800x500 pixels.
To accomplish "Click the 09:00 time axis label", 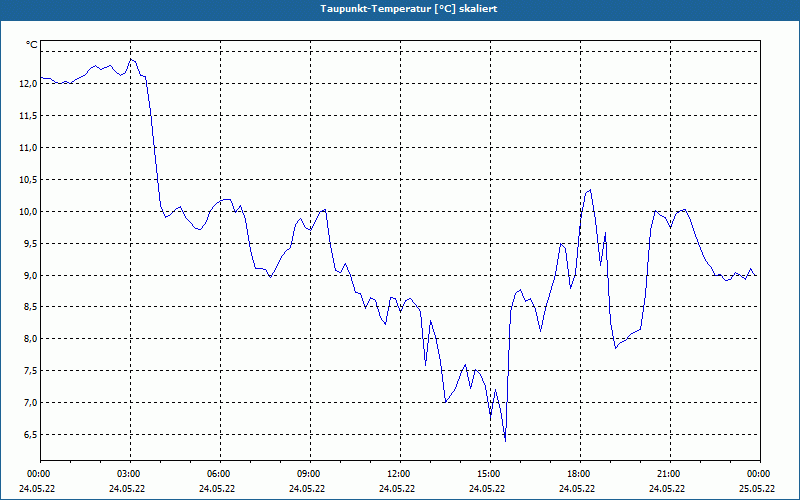I will [x=310, y=474].
